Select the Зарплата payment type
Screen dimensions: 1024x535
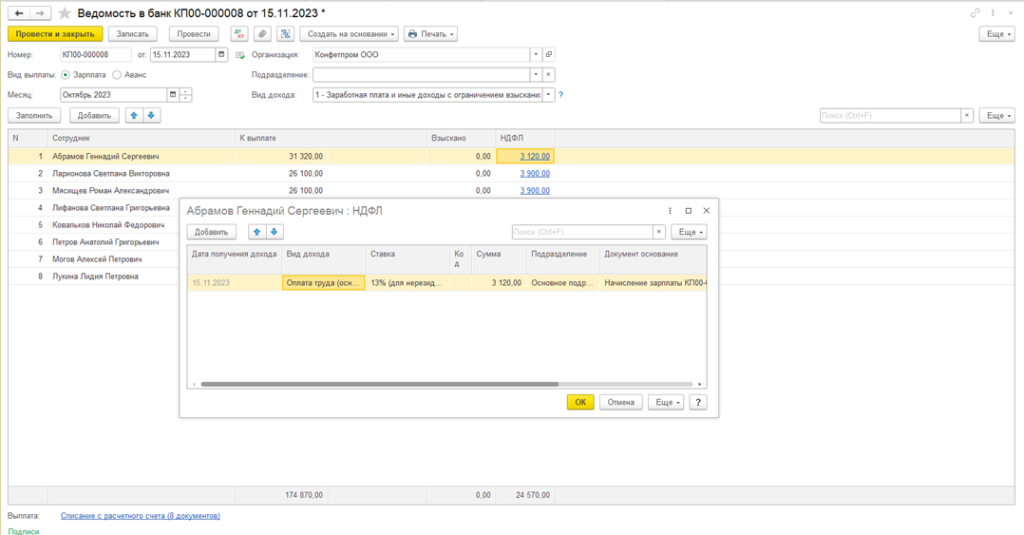point(66,74)
